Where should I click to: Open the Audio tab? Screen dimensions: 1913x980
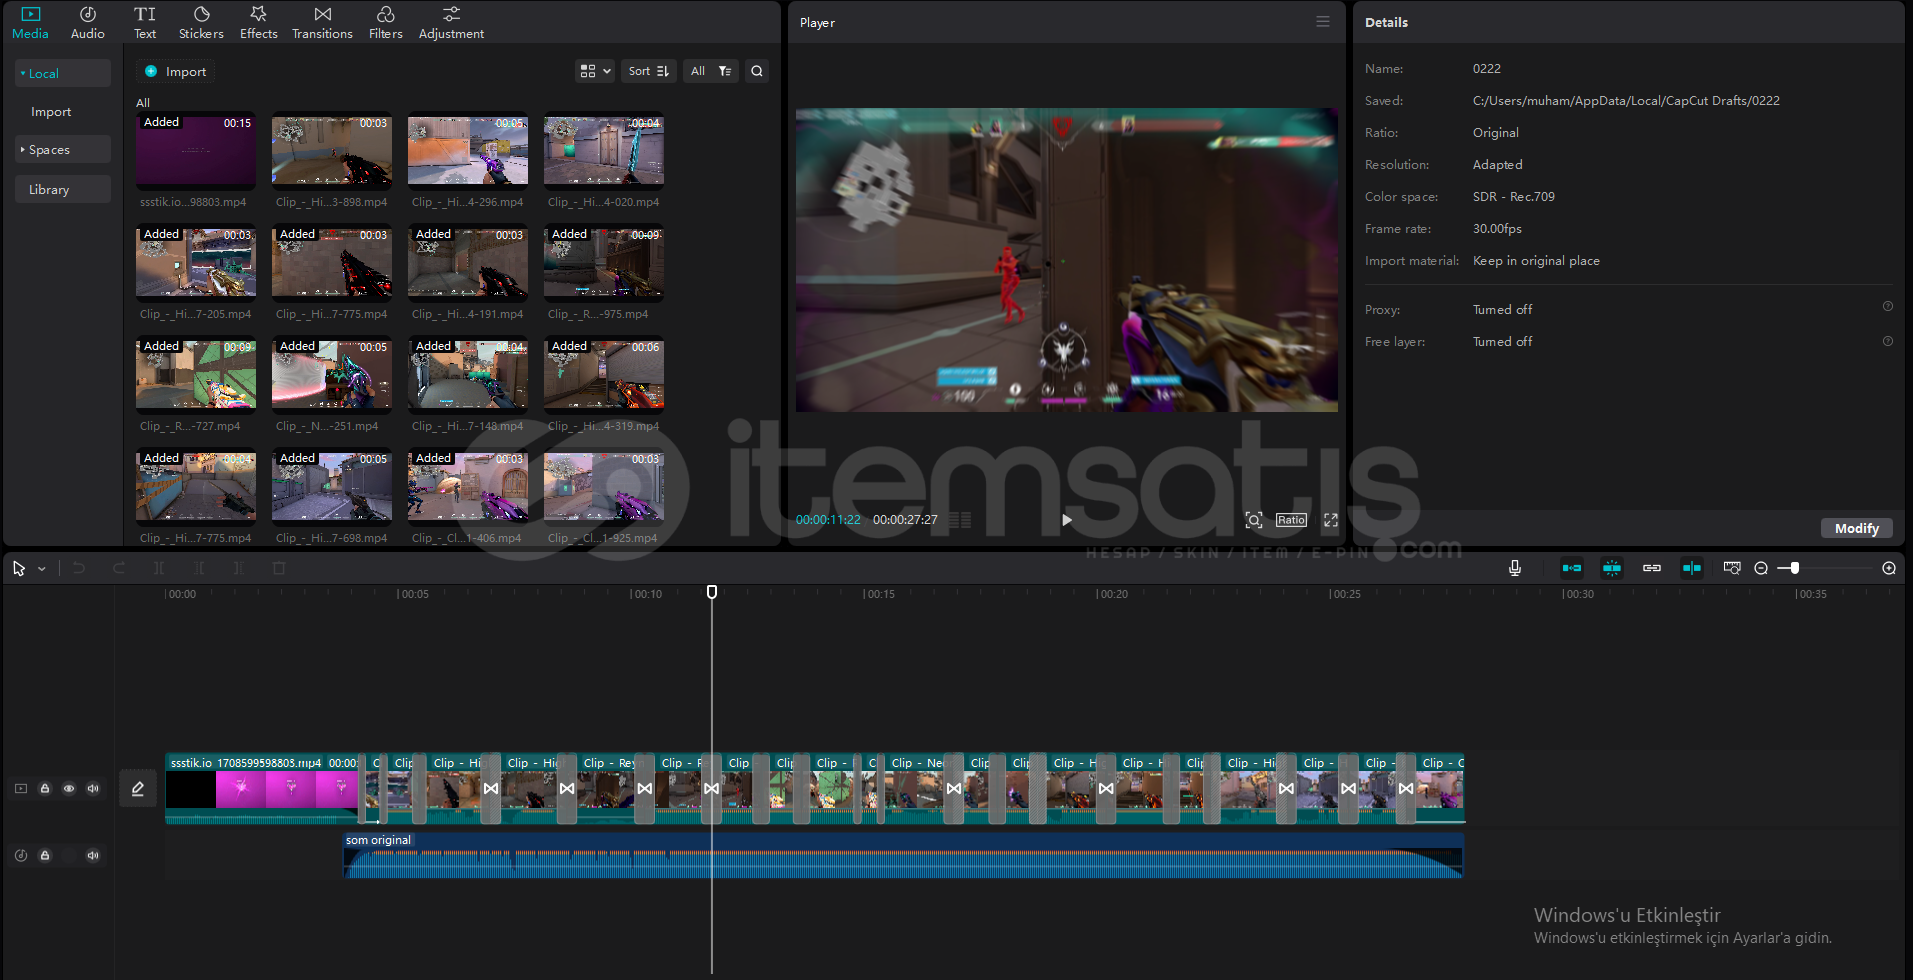pos(88,22)
